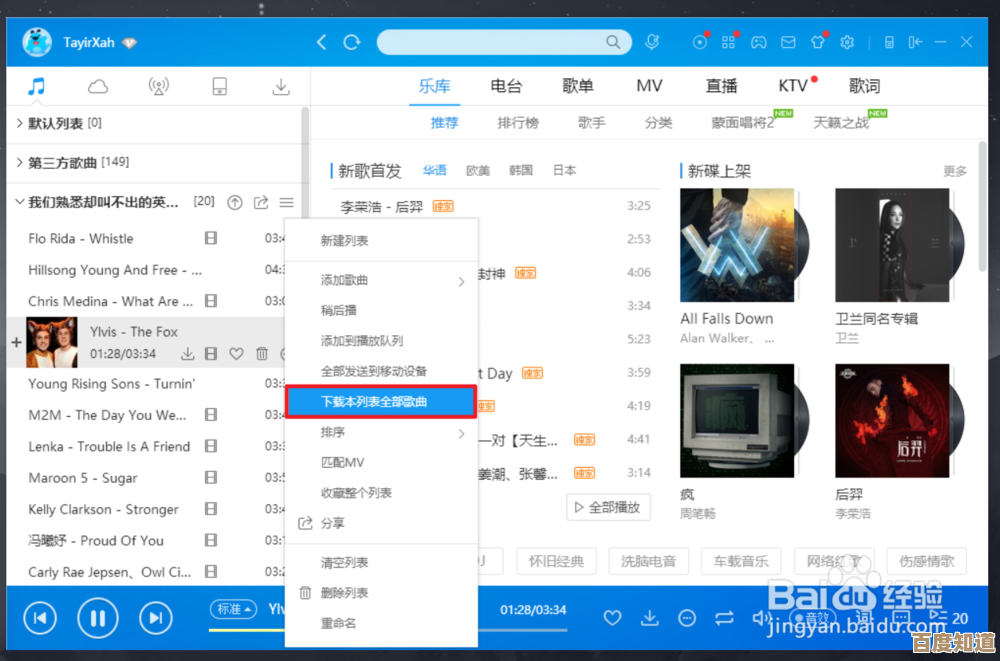Like Ylvis - The Fox with heart icon
This screenshot has width=1000, height=661.
click(x=236, y=354)
